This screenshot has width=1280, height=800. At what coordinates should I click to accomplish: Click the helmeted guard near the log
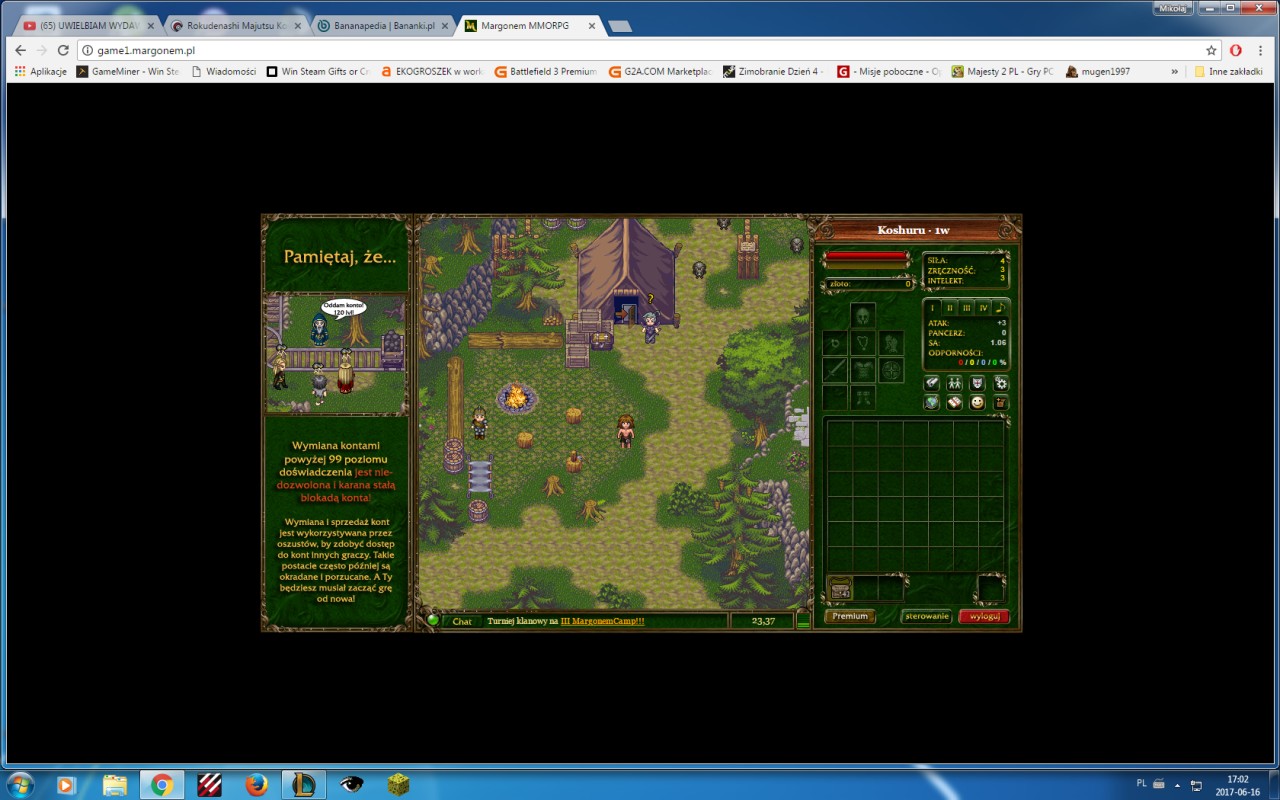point(479,422)
